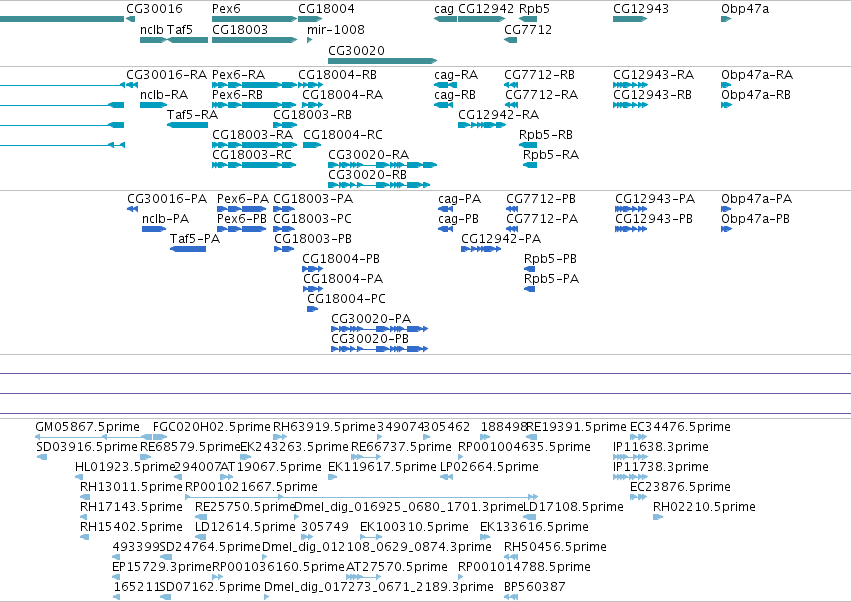The image size is (851, 602).
Task: Select EST "RH02210.5prime" label
Action: (704, 507)
